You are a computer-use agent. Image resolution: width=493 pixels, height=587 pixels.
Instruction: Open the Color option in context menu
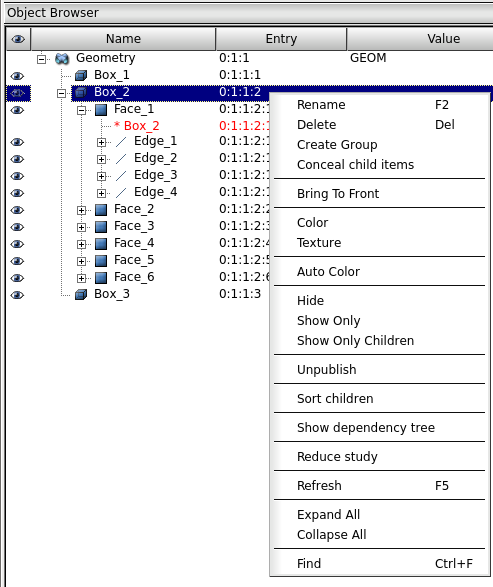313,223
